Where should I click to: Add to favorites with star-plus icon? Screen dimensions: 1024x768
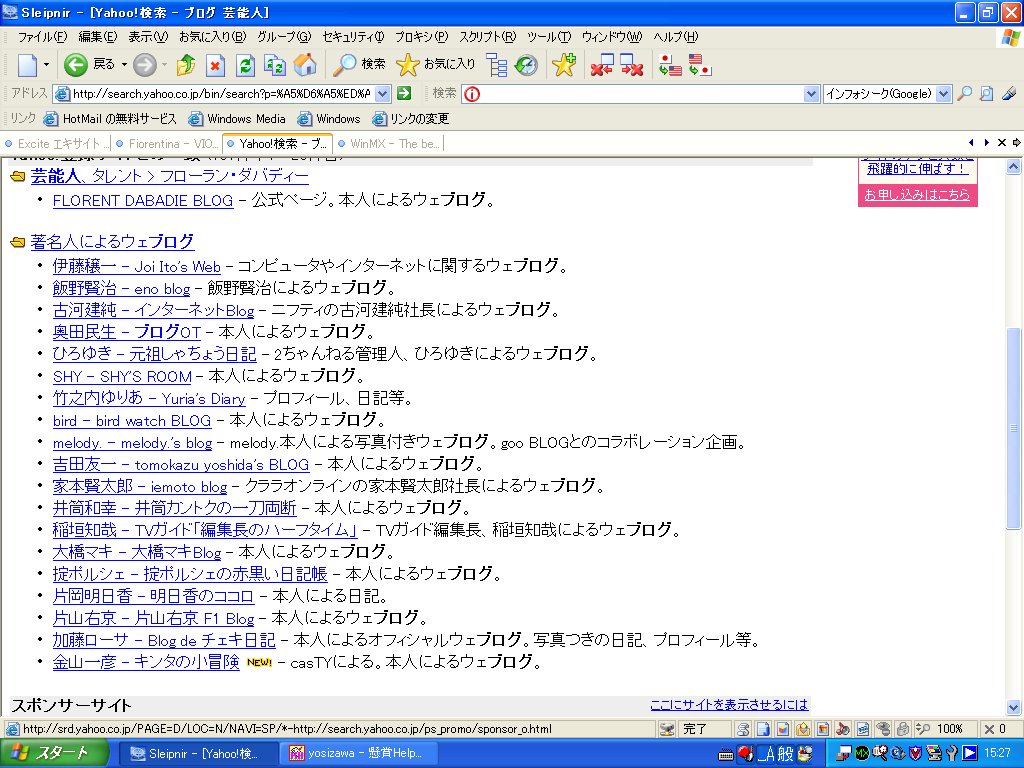tap(564, 65)
